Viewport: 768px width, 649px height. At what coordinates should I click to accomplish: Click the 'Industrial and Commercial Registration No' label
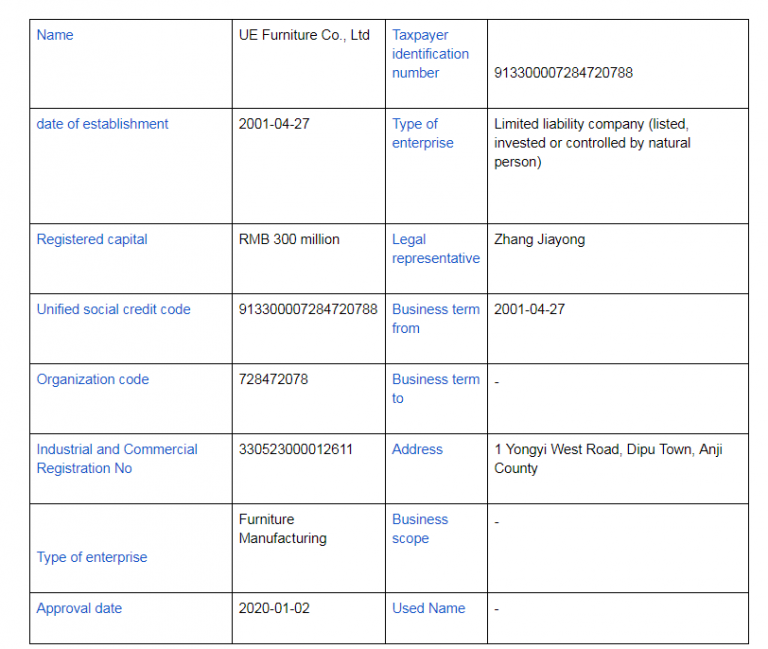tap(117, 459)
